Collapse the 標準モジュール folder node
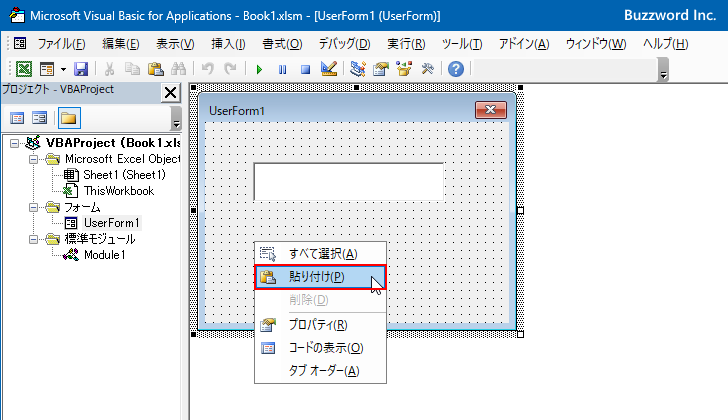 coord(33,239)
